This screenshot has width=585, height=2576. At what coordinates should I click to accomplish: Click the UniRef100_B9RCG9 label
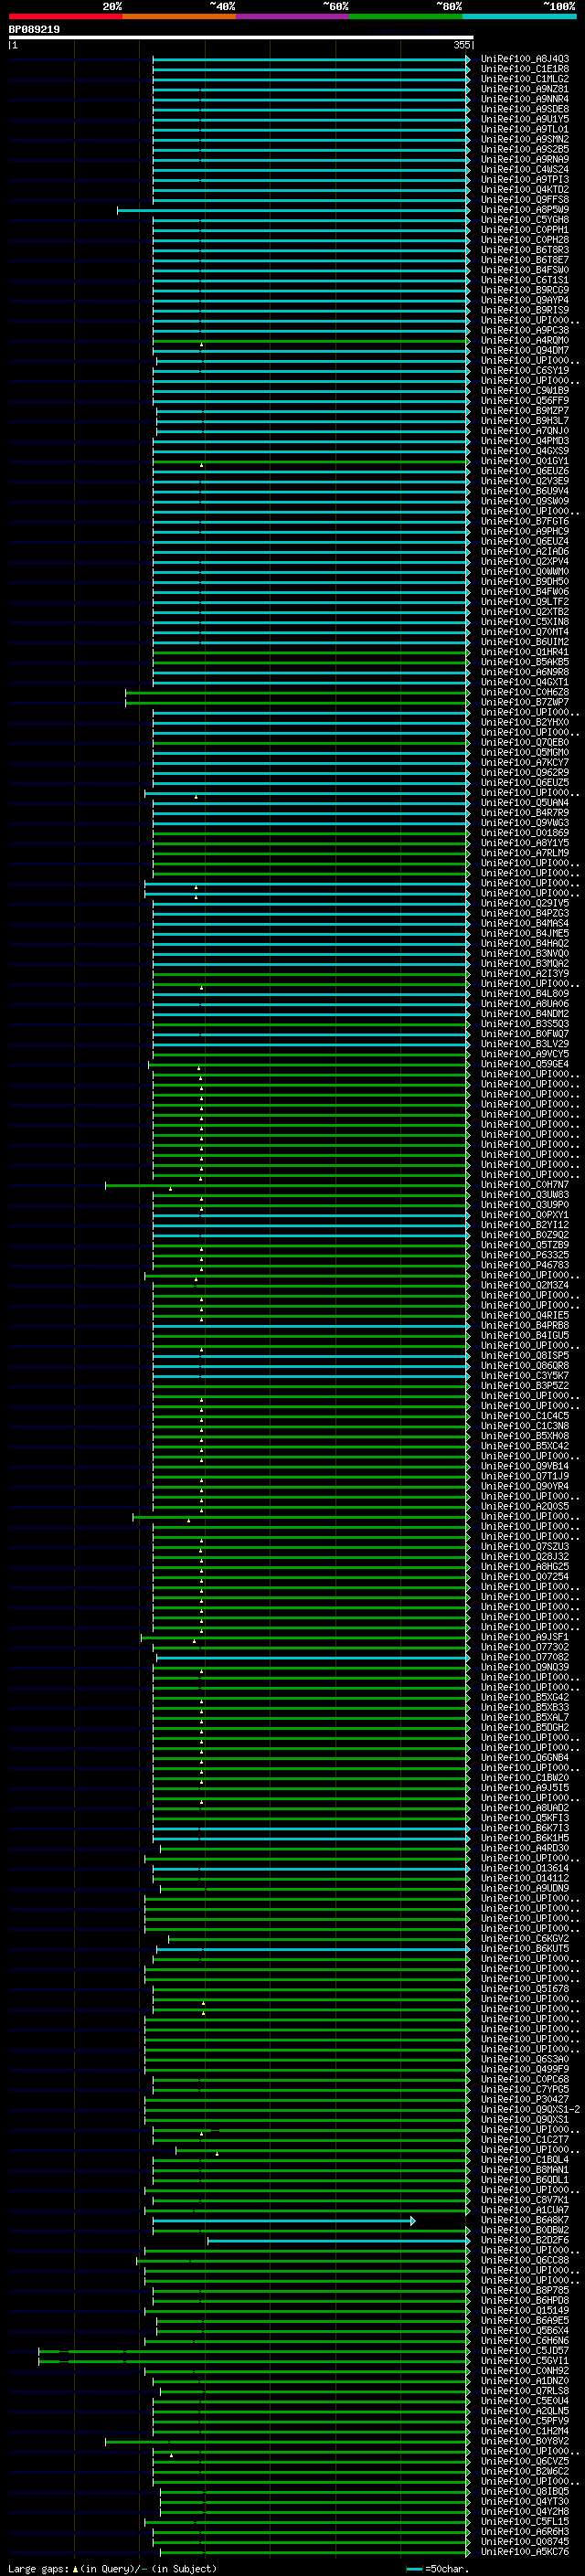(x=525, y=290)
